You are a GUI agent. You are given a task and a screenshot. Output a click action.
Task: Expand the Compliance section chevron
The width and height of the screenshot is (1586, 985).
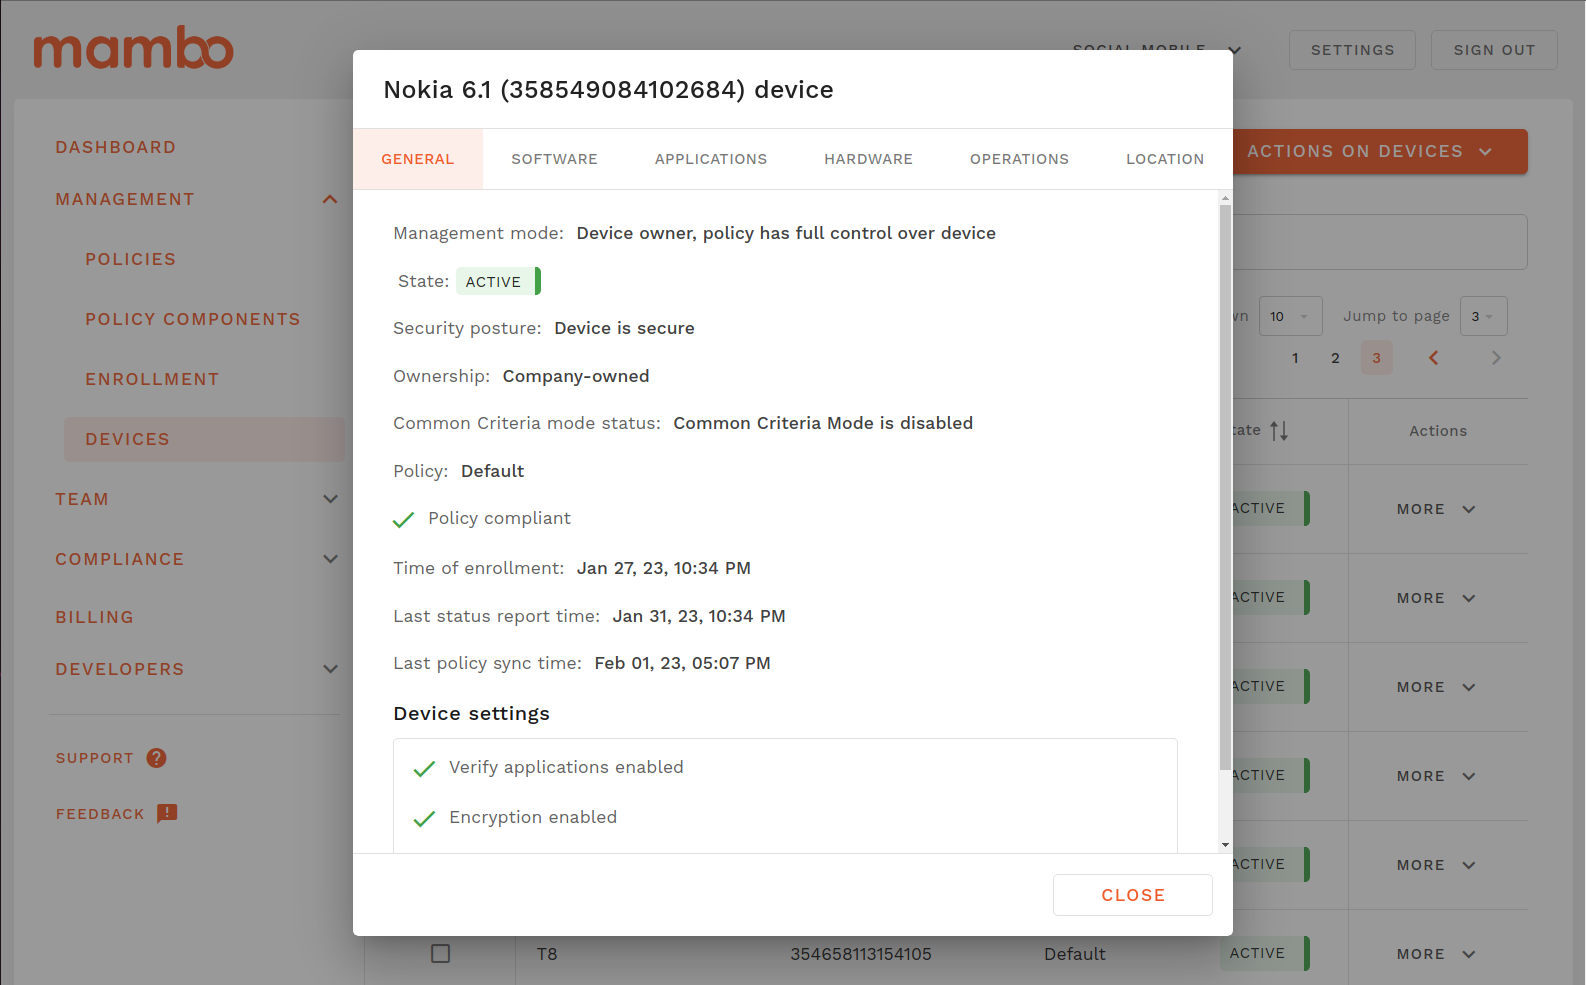tap(330, 559)
